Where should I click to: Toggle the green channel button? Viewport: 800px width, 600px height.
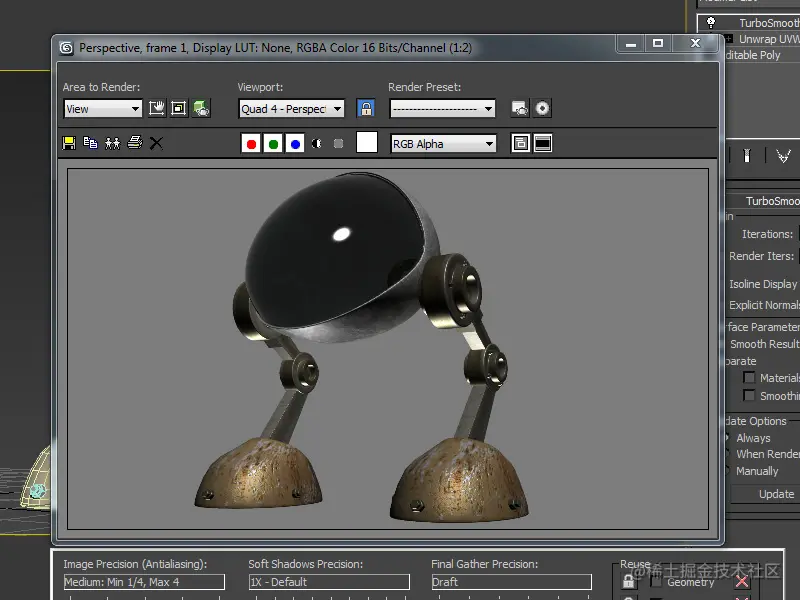pyautogui.click(x=273, y=144)
